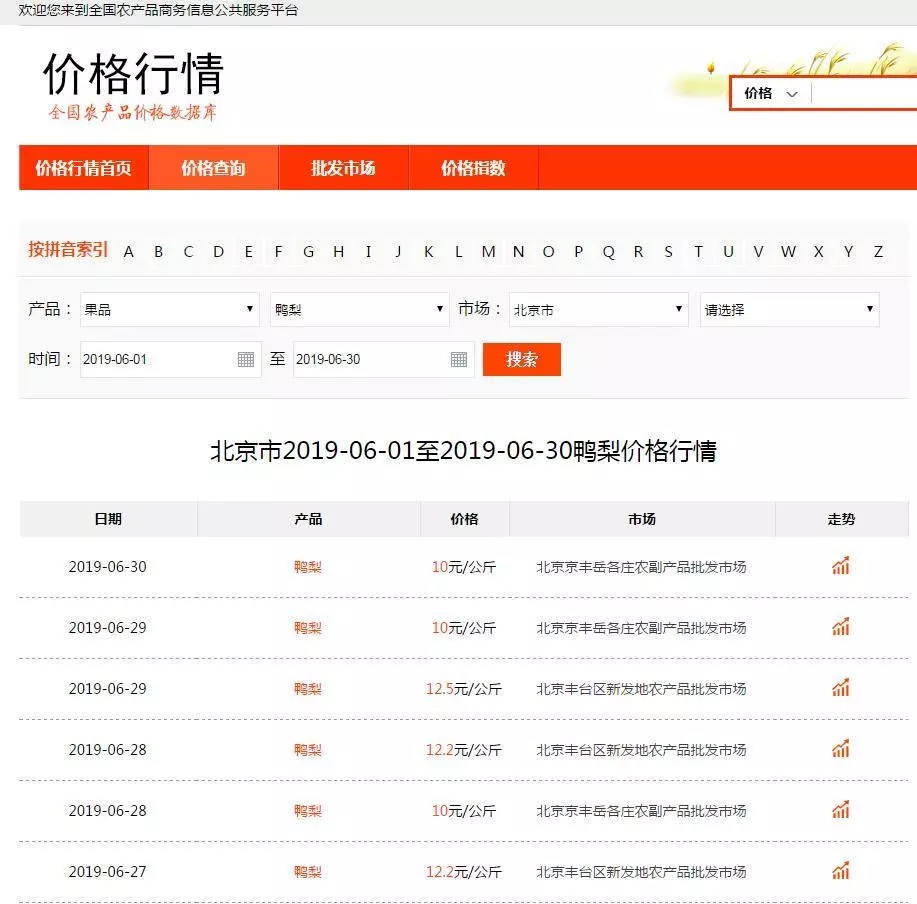Open the 价格指数 tab
917x904 pixels.
473,168
